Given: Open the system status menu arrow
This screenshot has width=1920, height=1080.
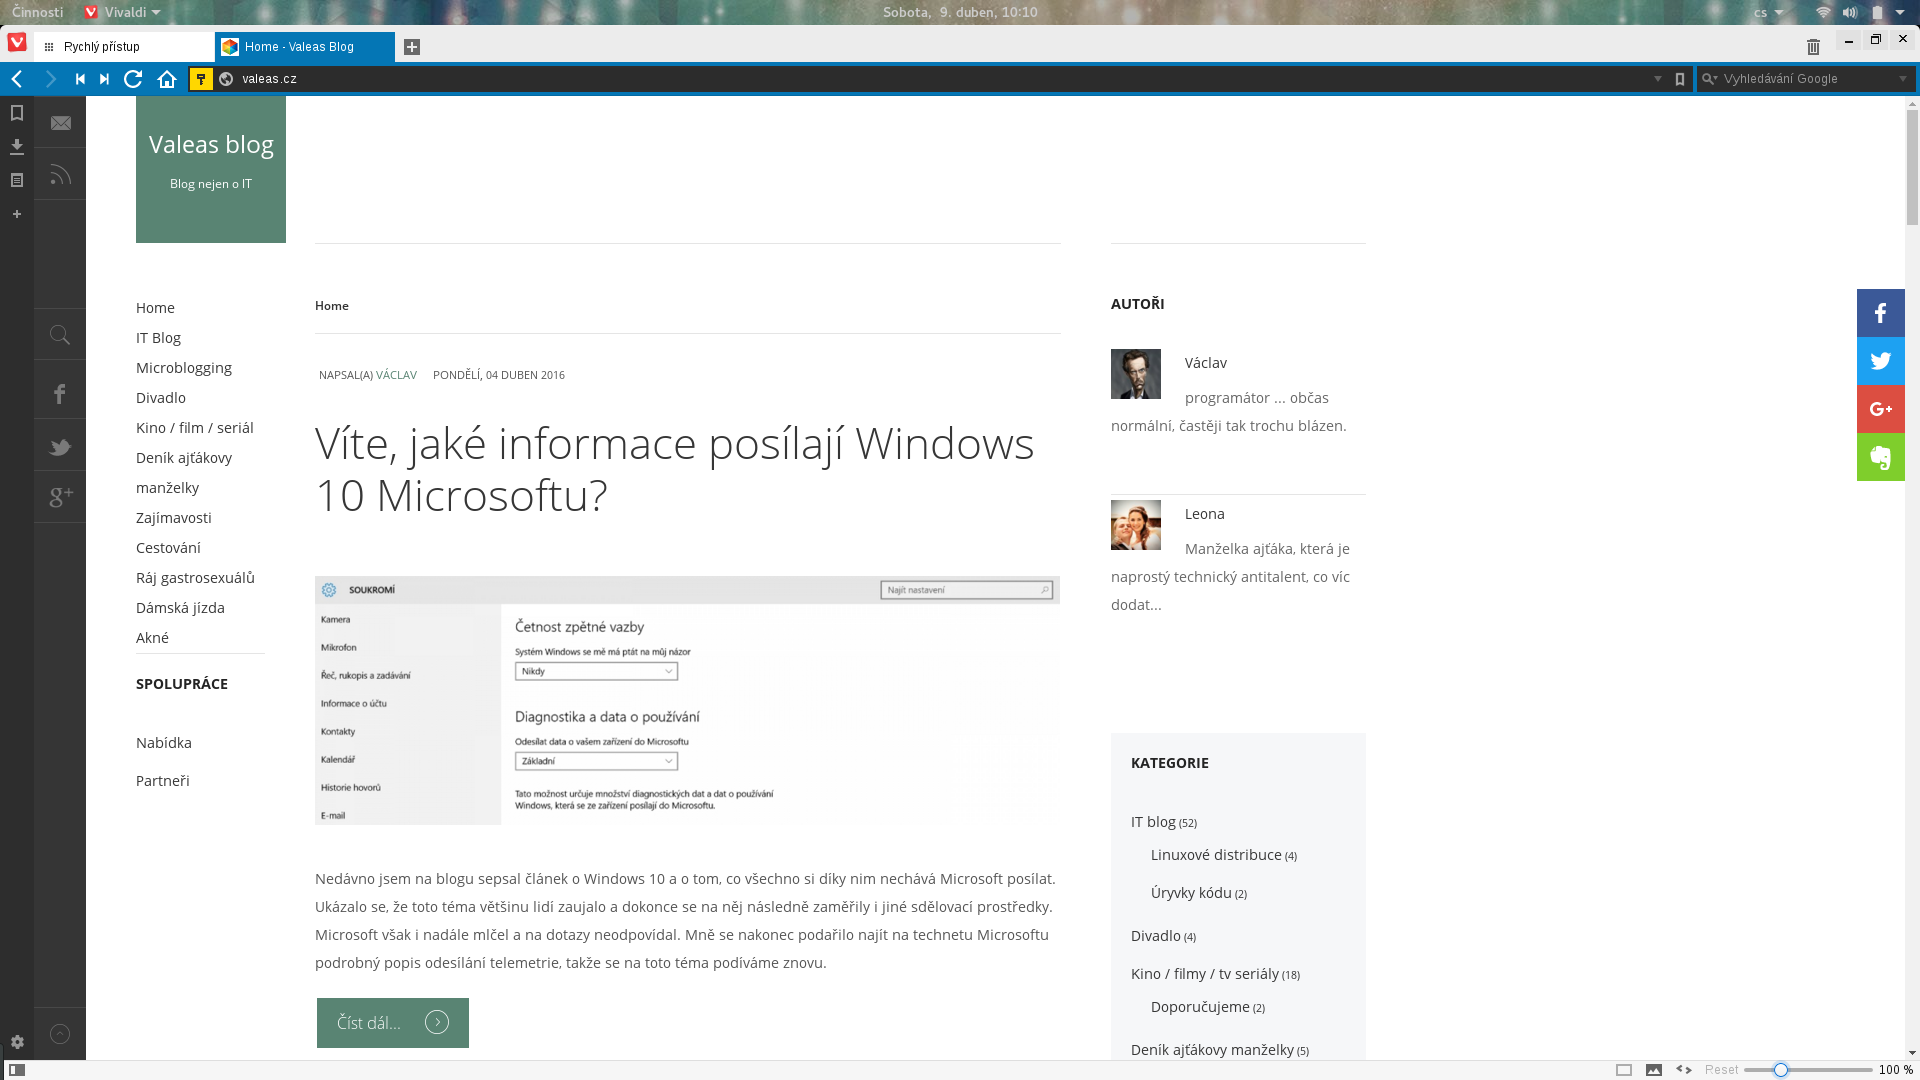Looking at the screenshot, I should pos(1900,12).
